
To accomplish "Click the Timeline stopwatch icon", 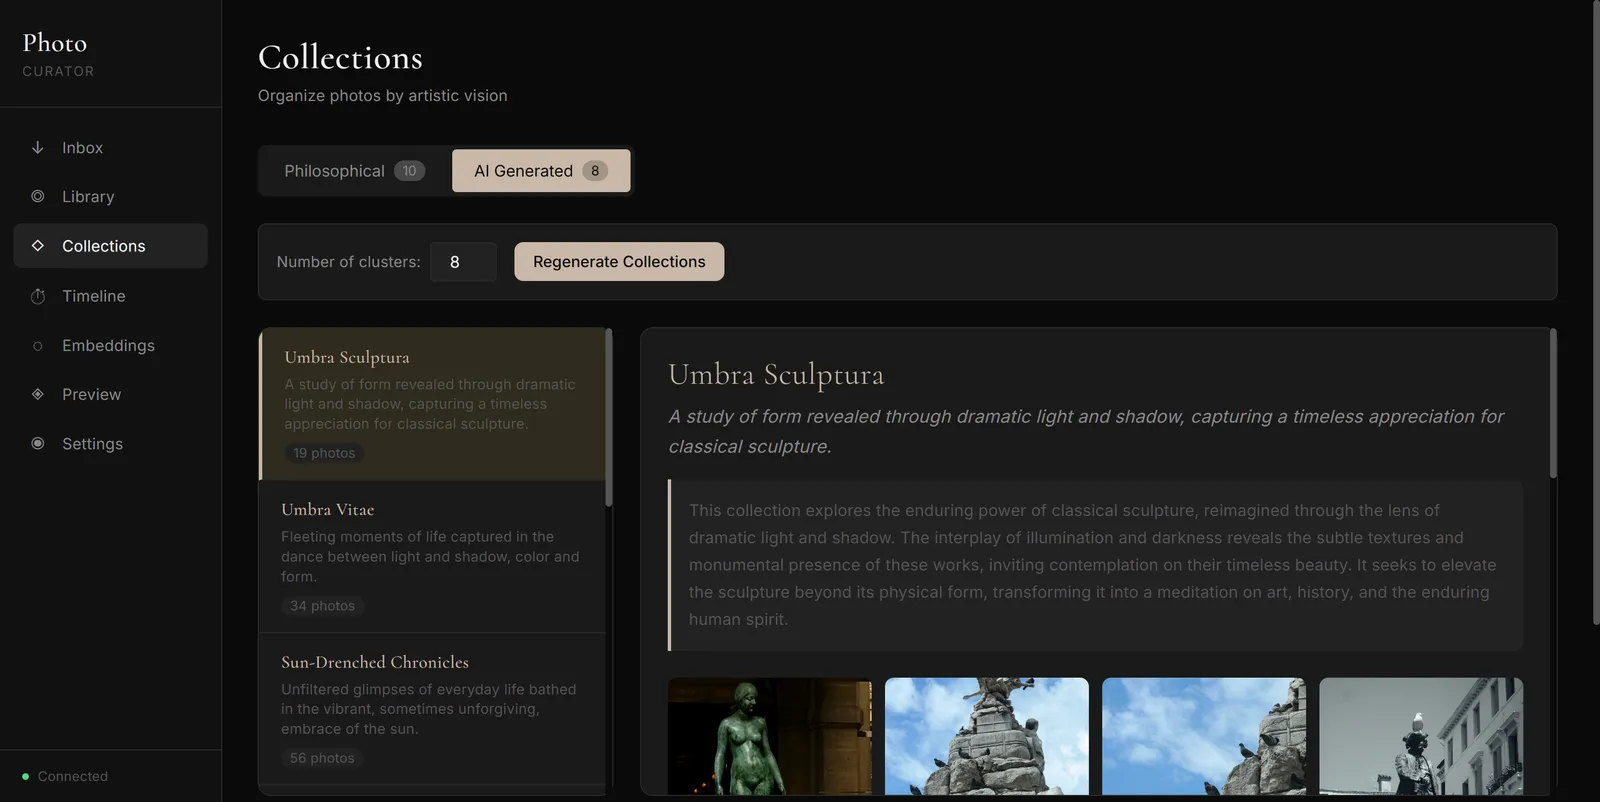I will coord(38,296).
